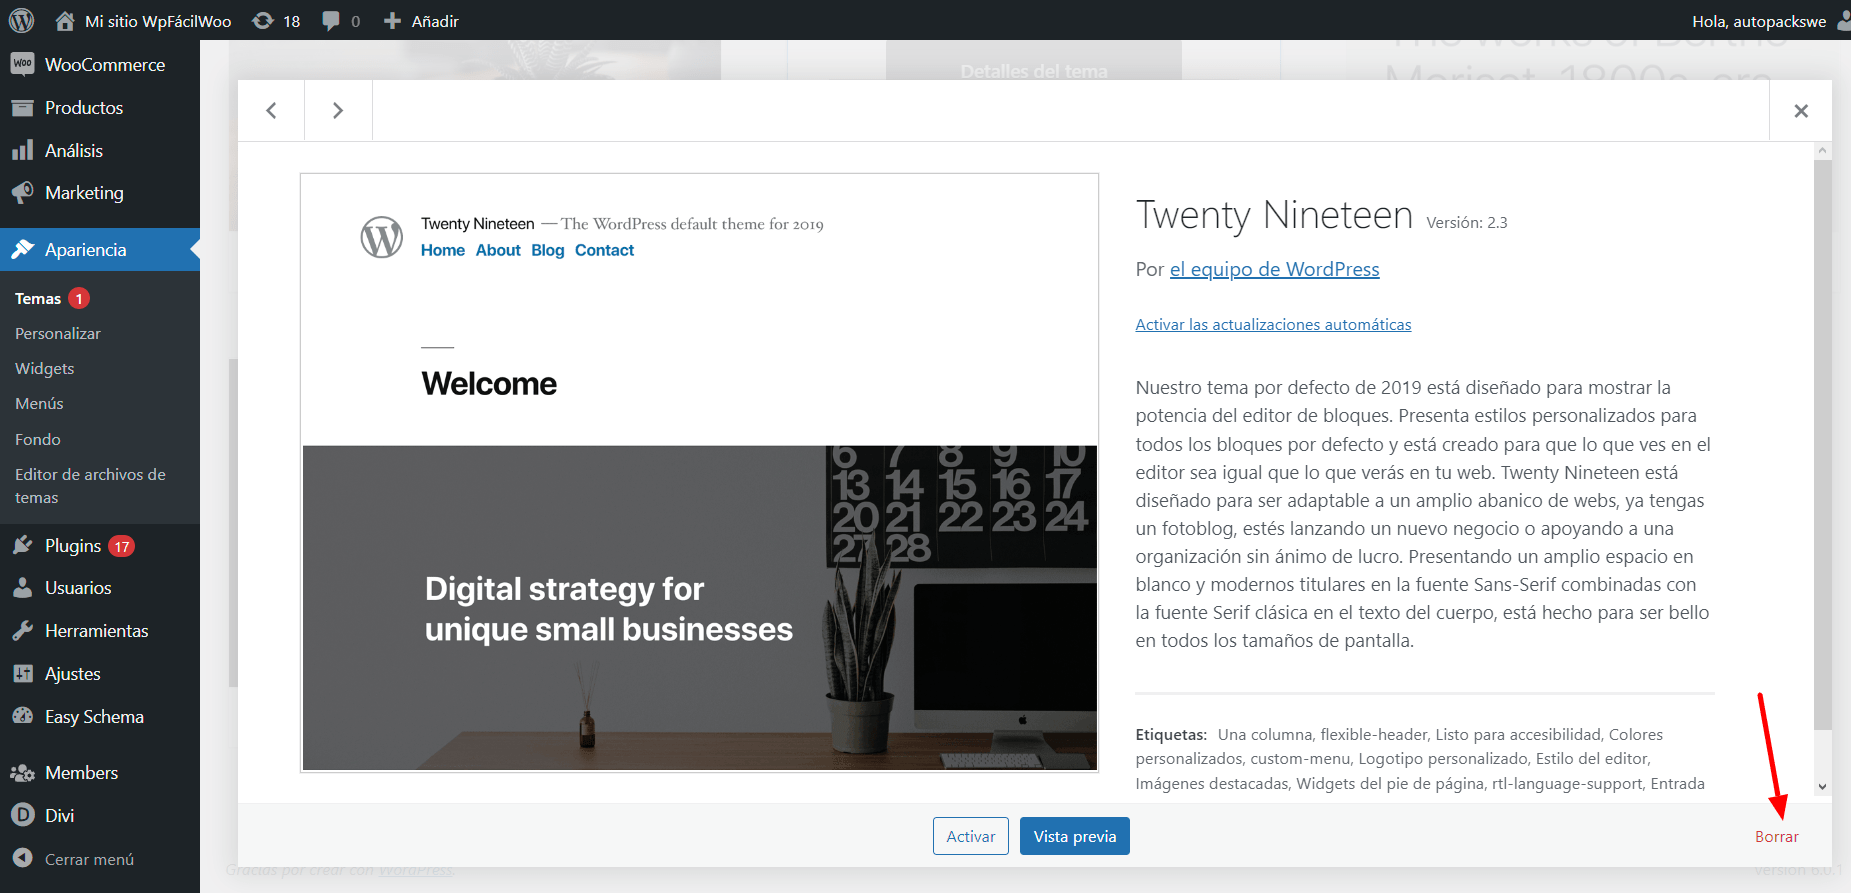This screenshot has height=893, width=1851.
Task: Select the Menús submenu item
Action: [39, 403]
